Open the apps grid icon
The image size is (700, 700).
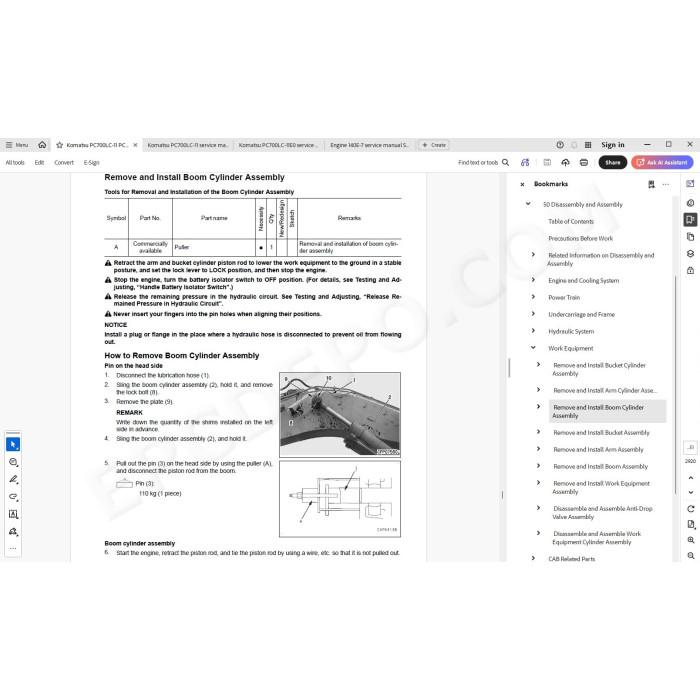pos(588,145)
